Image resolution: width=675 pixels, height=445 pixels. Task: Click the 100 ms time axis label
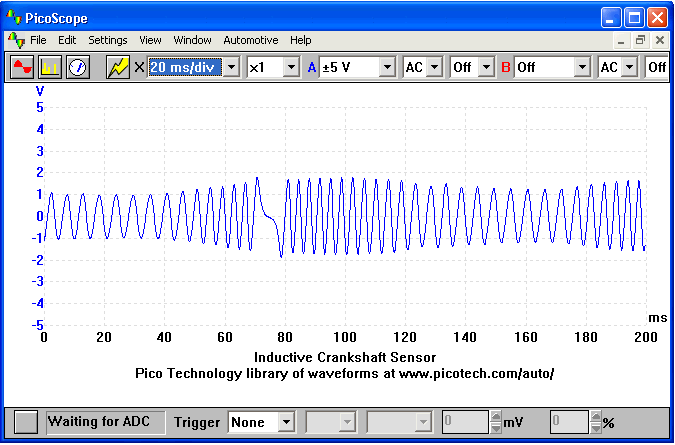pos(345,337)
